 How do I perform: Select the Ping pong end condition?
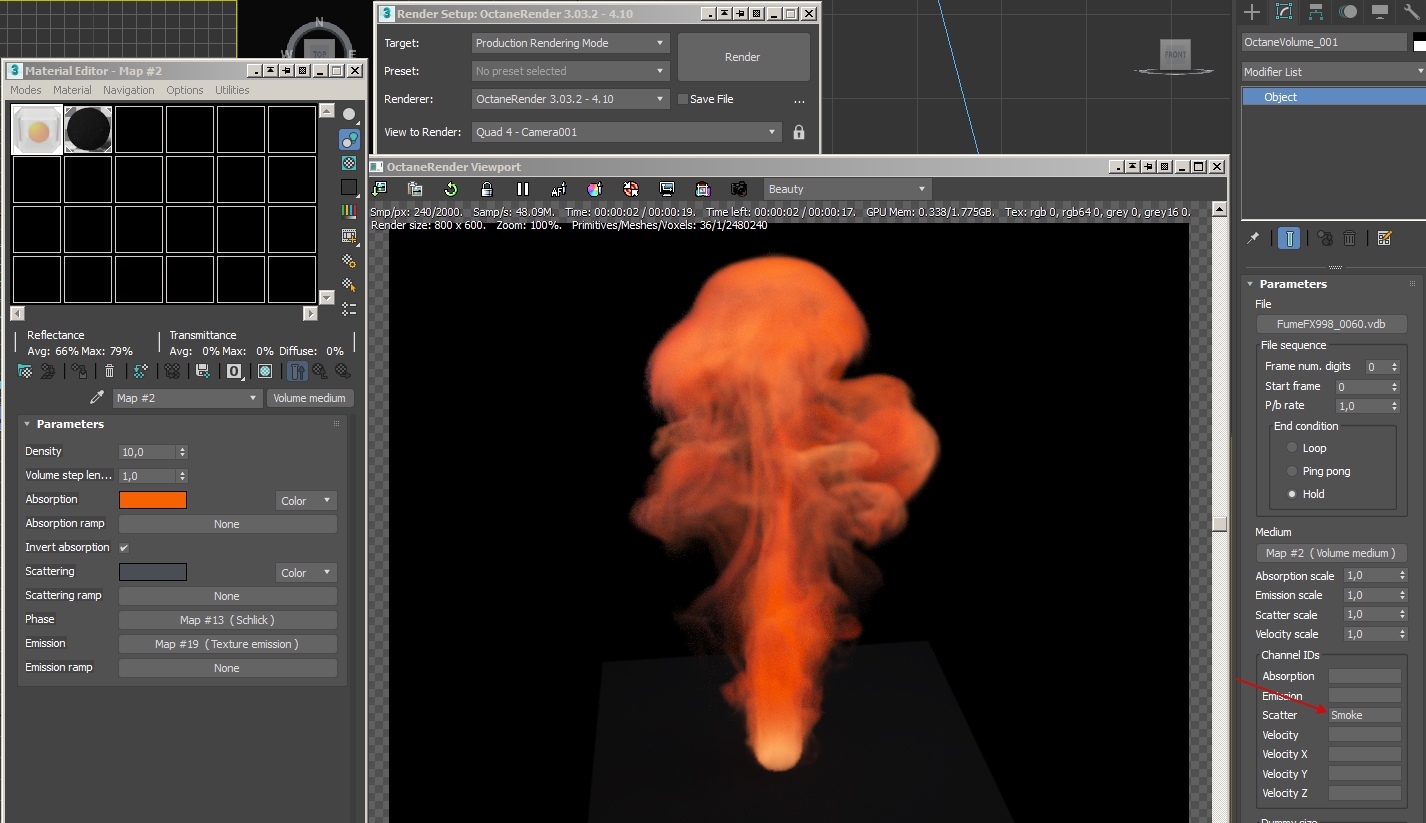pyautogui.click(x=1293, y=471)
